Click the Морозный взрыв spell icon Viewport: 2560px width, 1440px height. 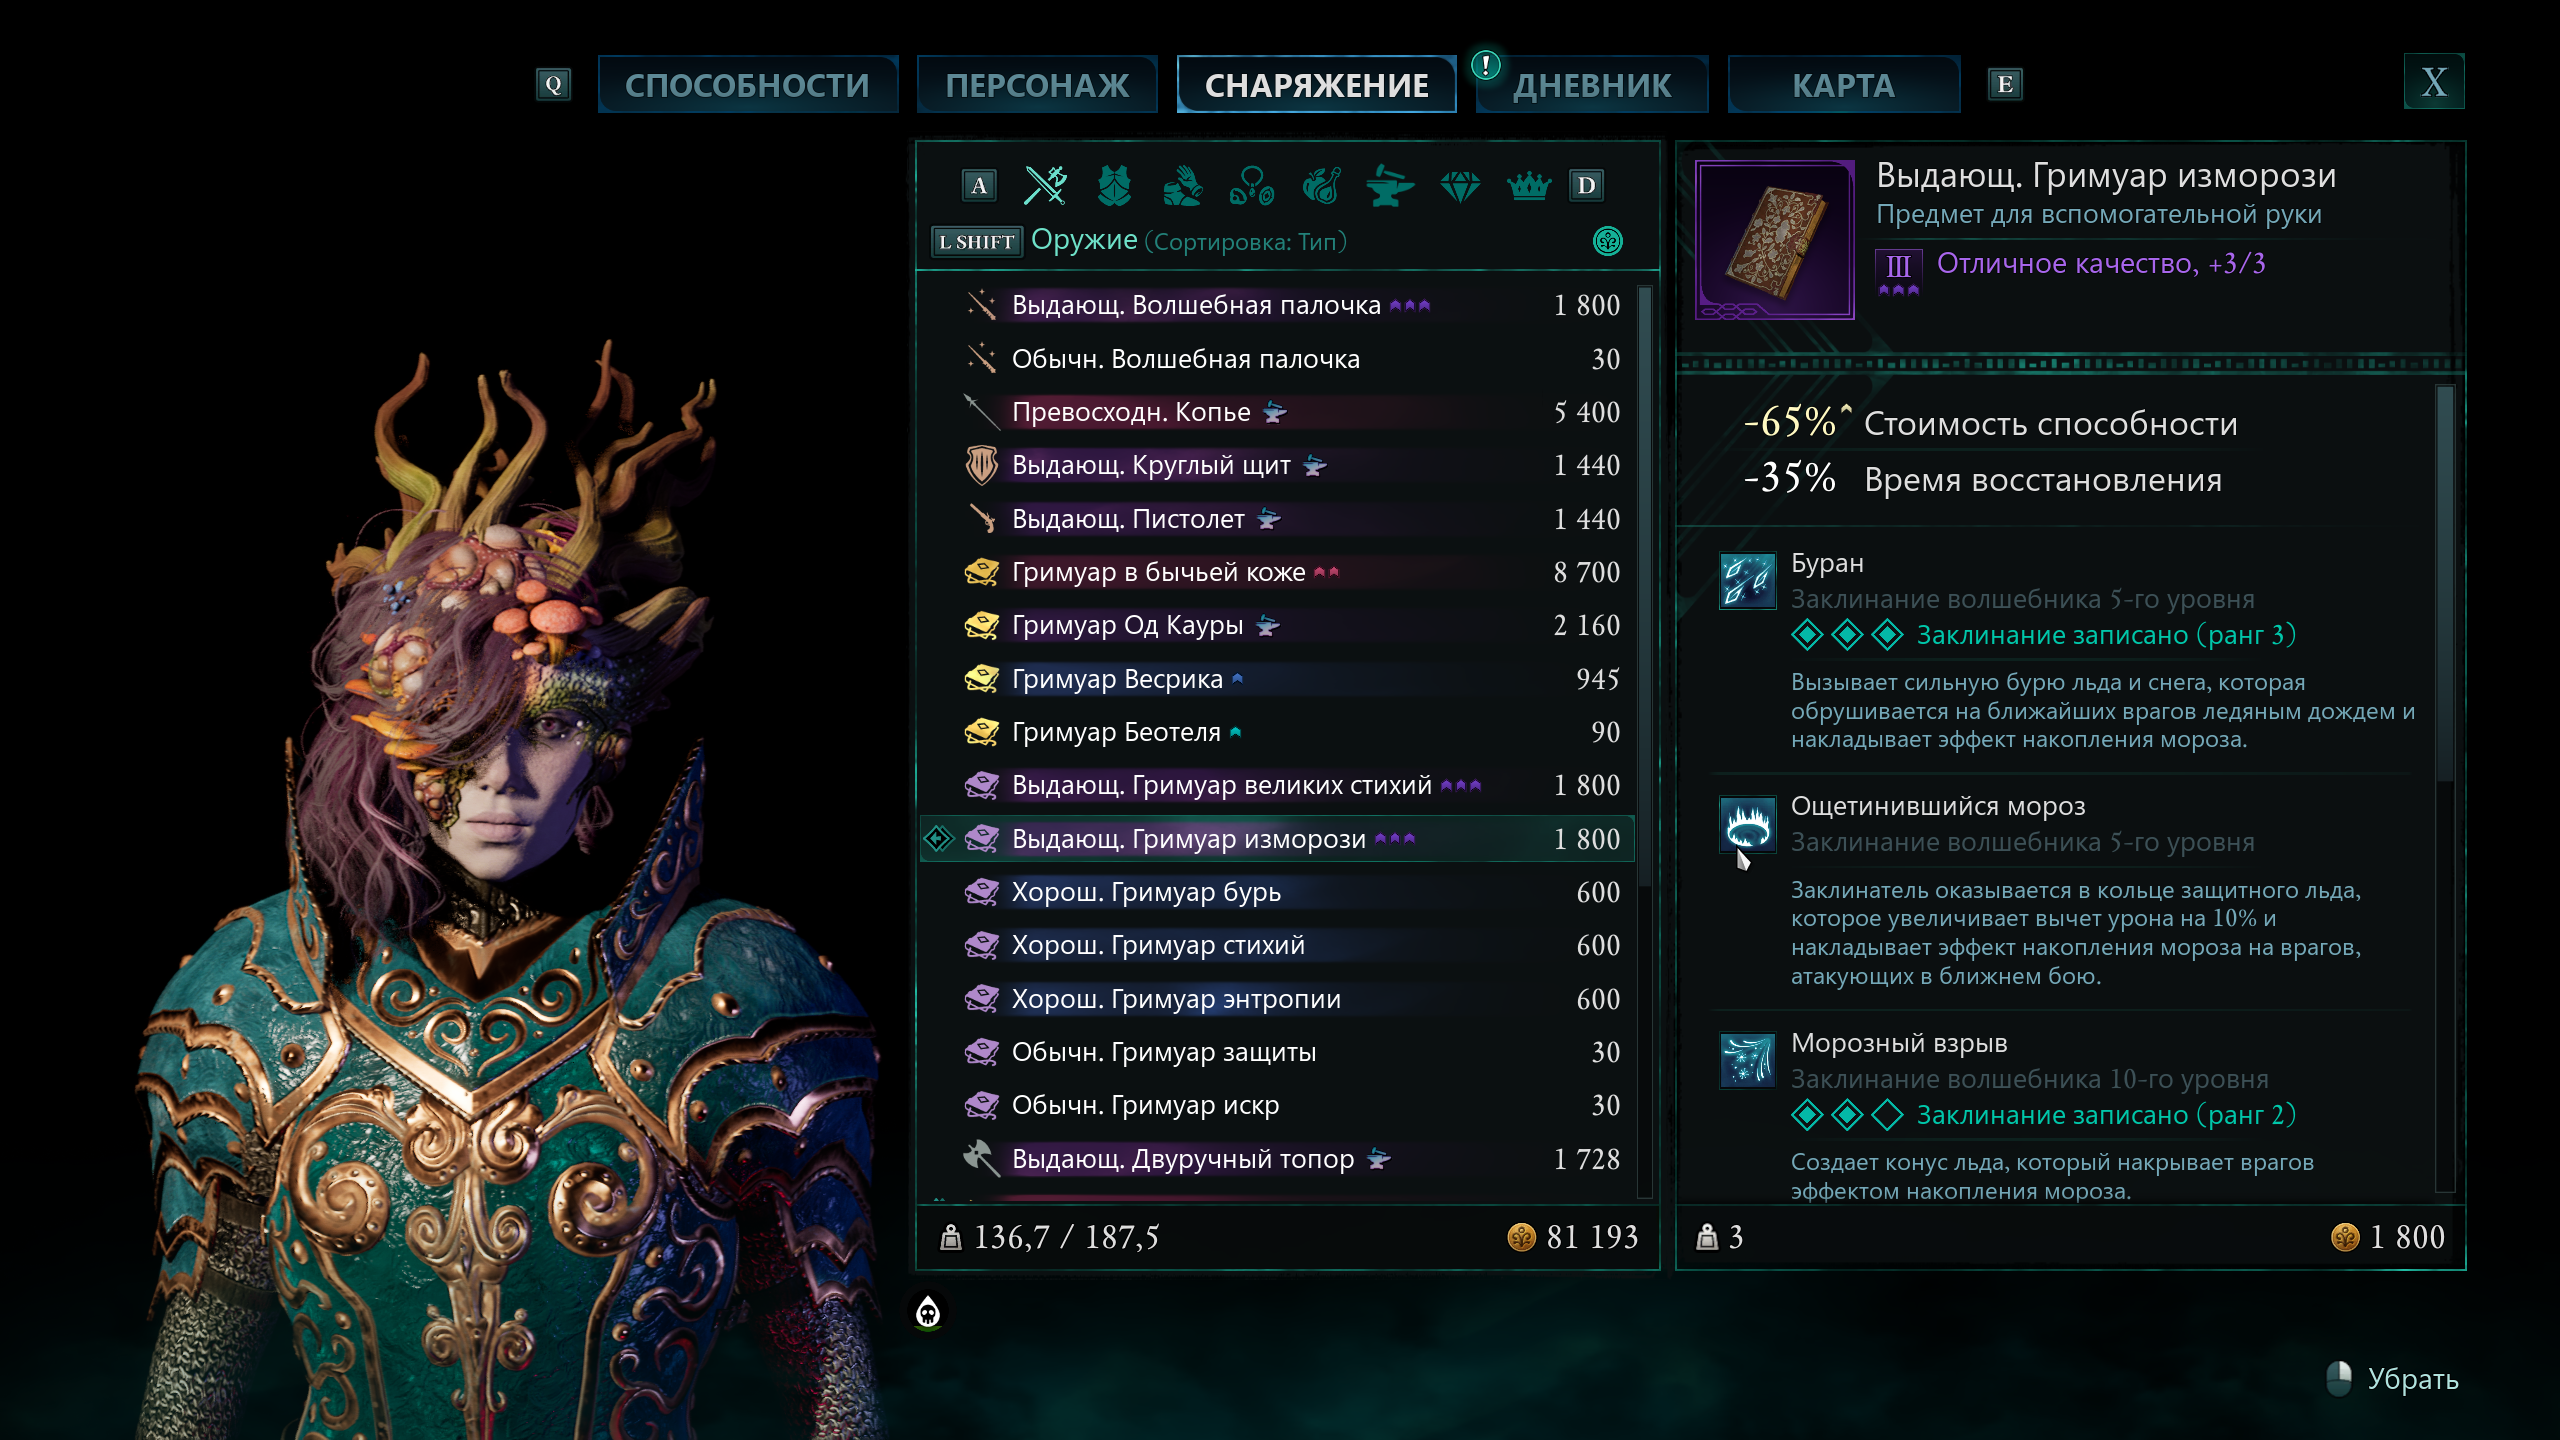(1747, 1061)
